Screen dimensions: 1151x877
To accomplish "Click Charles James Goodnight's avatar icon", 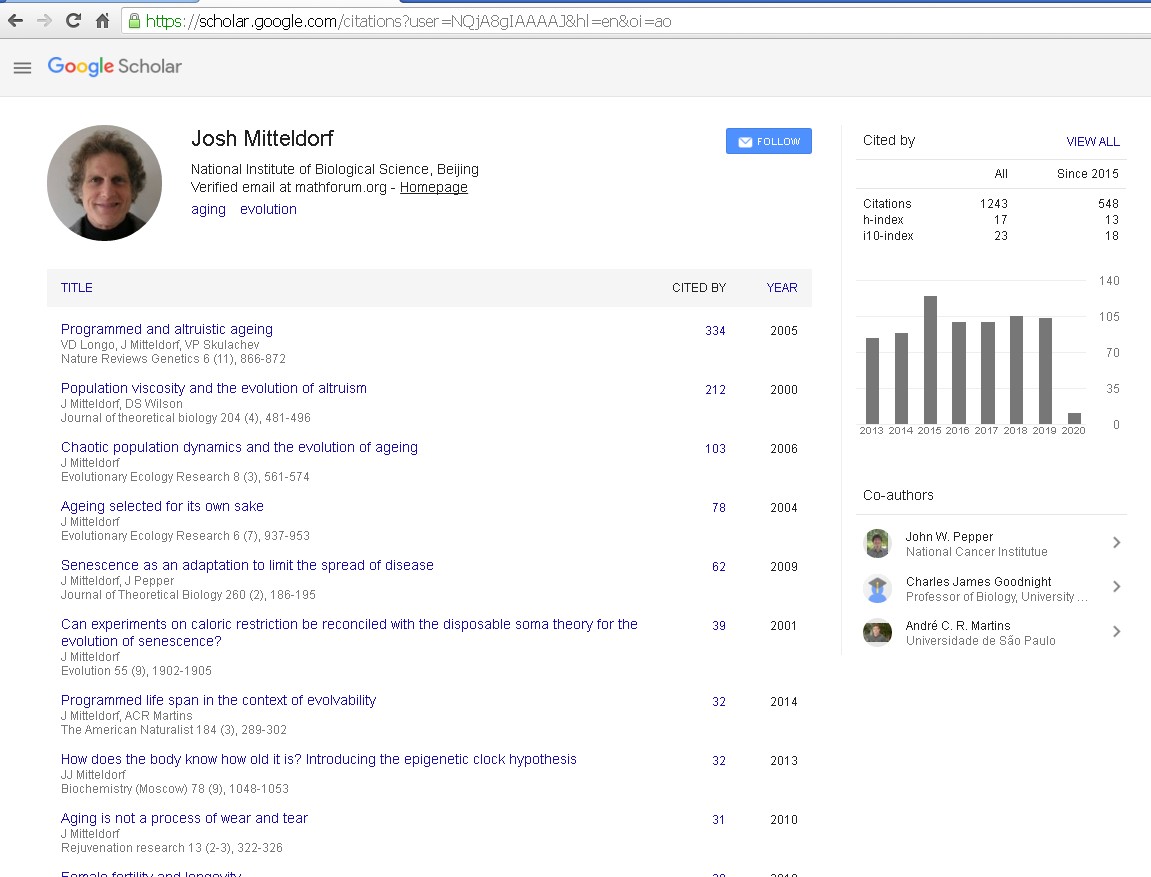I will click(x=877, y=588).
